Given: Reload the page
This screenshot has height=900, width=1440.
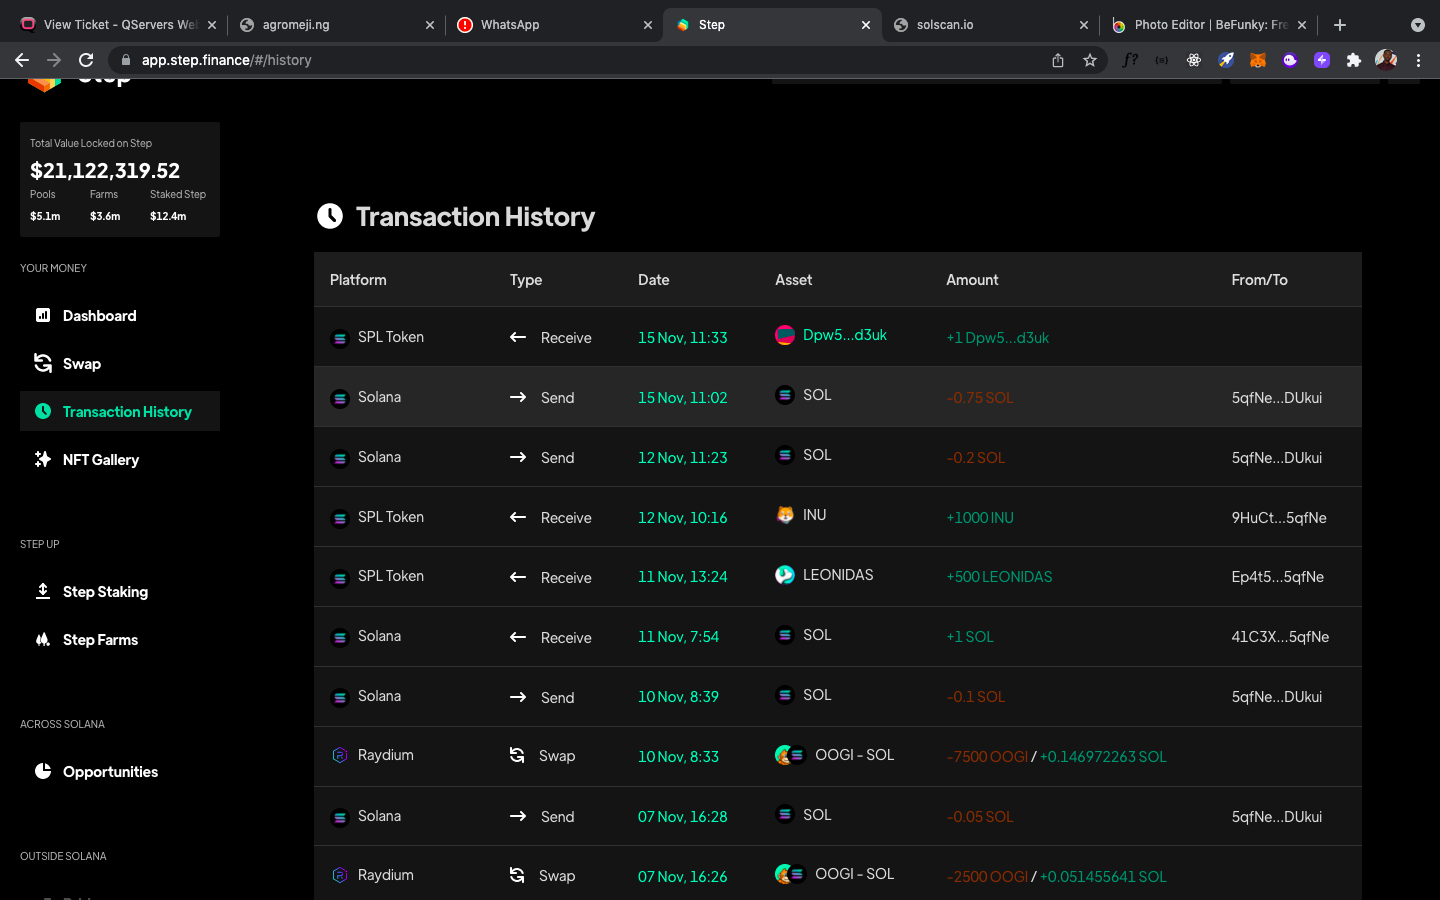Looking at the screenshot, I should (86, 60).
